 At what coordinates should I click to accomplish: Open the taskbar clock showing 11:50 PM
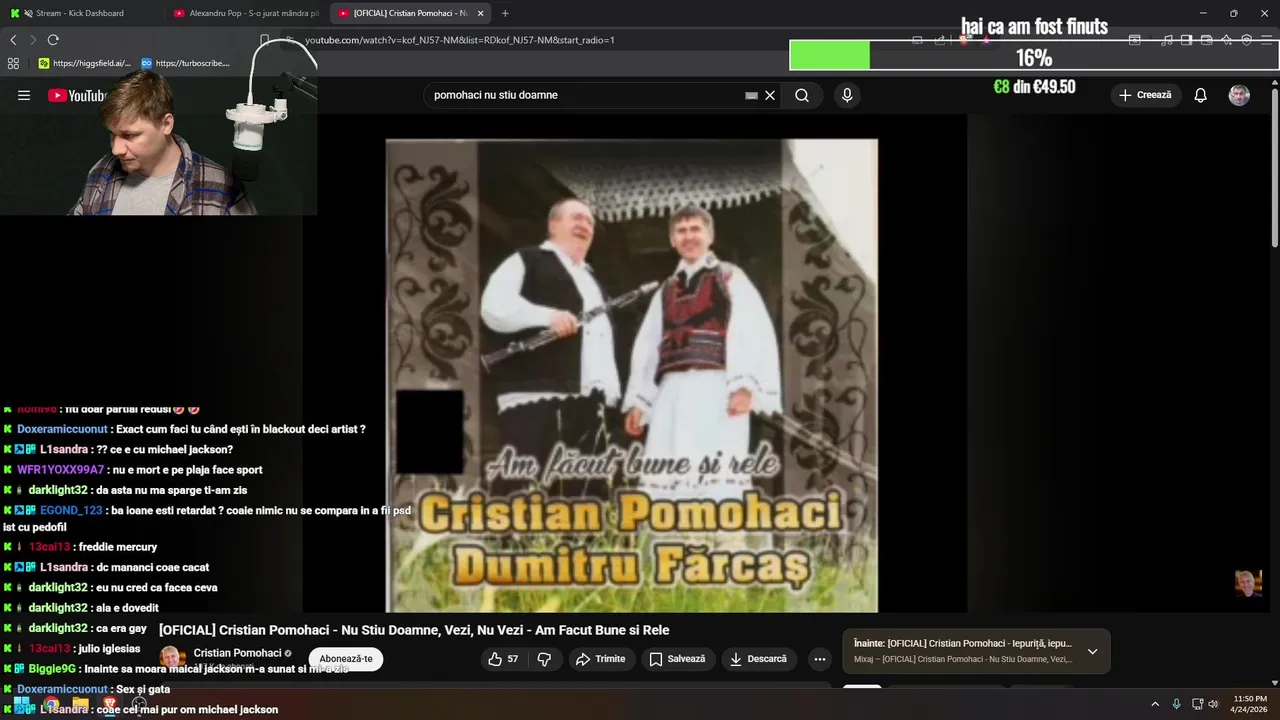coord(1250,704)
